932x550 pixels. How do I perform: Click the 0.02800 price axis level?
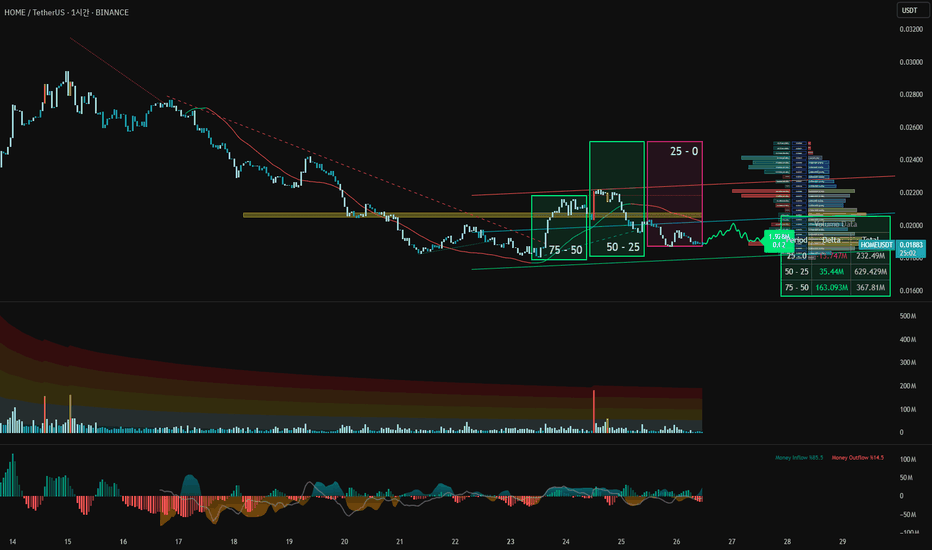point(911,95)
